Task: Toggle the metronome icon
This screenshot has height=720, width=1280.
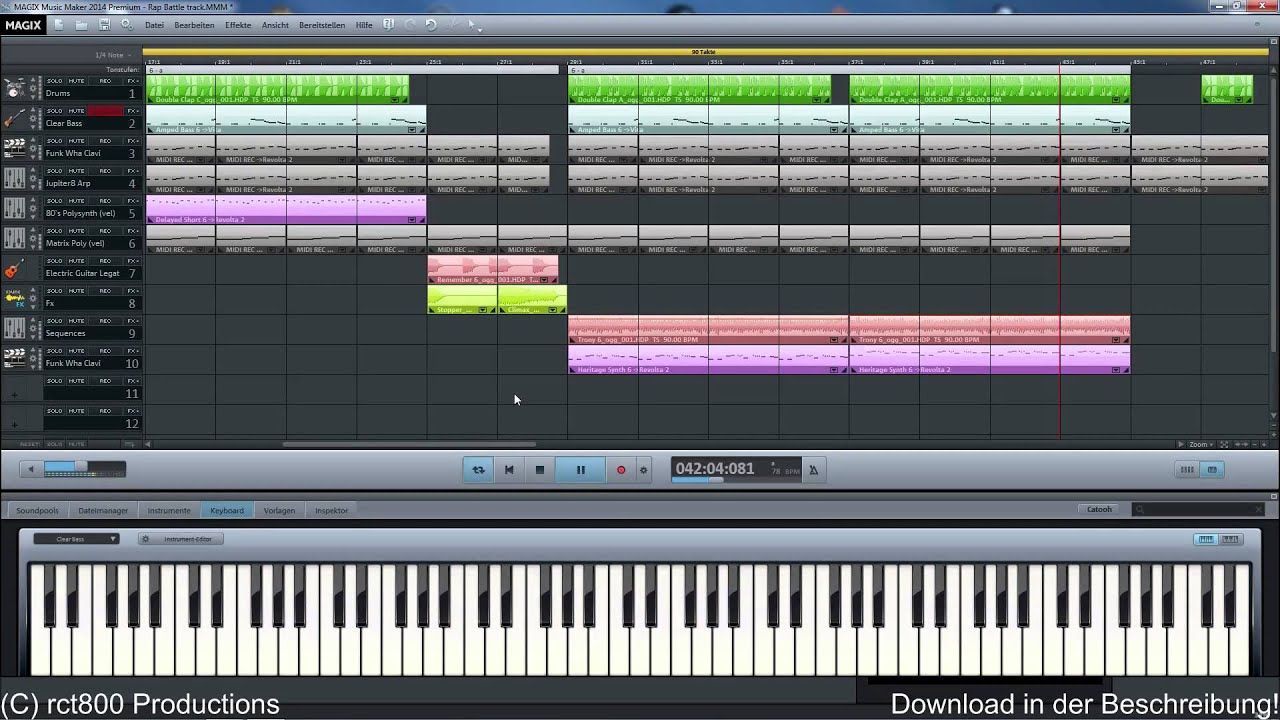Action: [x=813, y=470]
